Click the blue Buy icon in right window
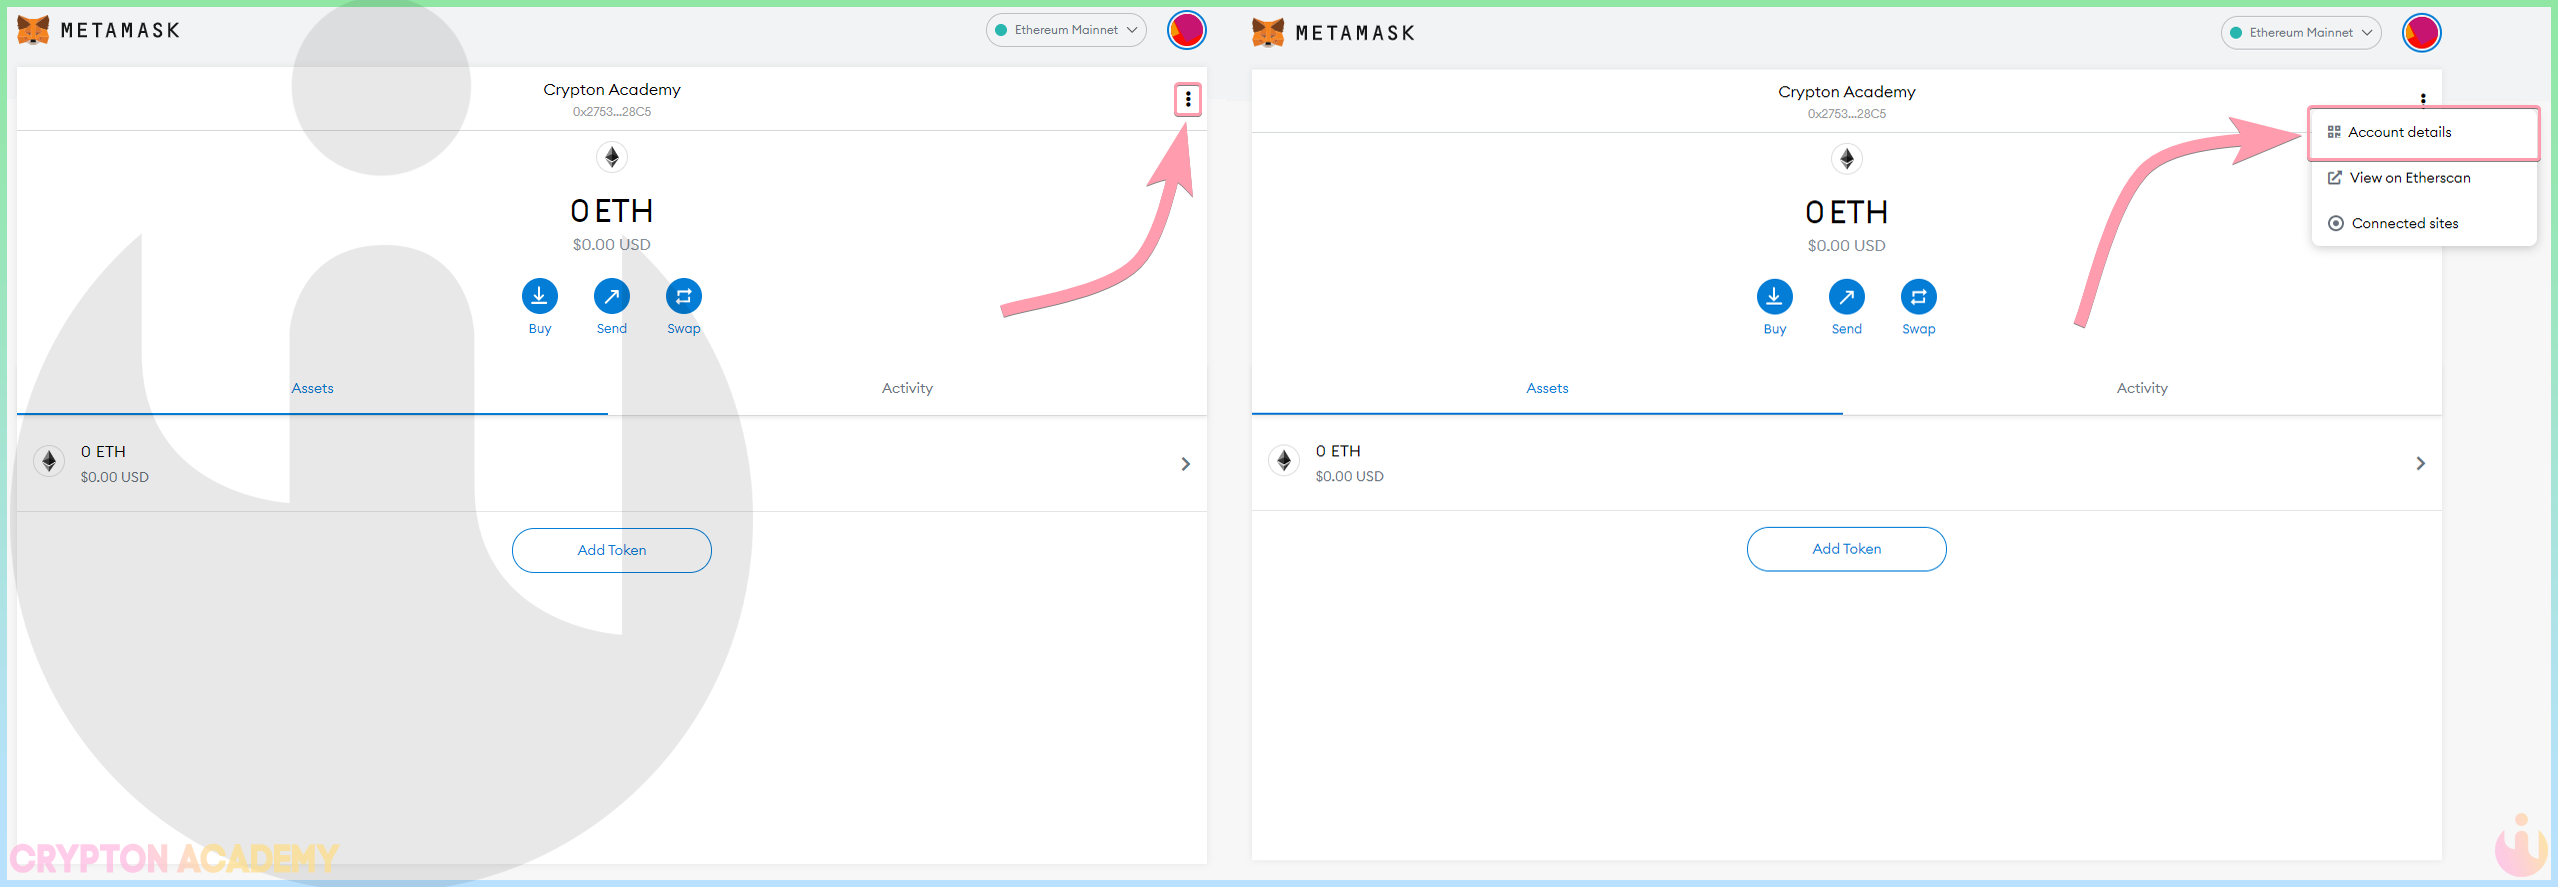 tap(1775, 297)
